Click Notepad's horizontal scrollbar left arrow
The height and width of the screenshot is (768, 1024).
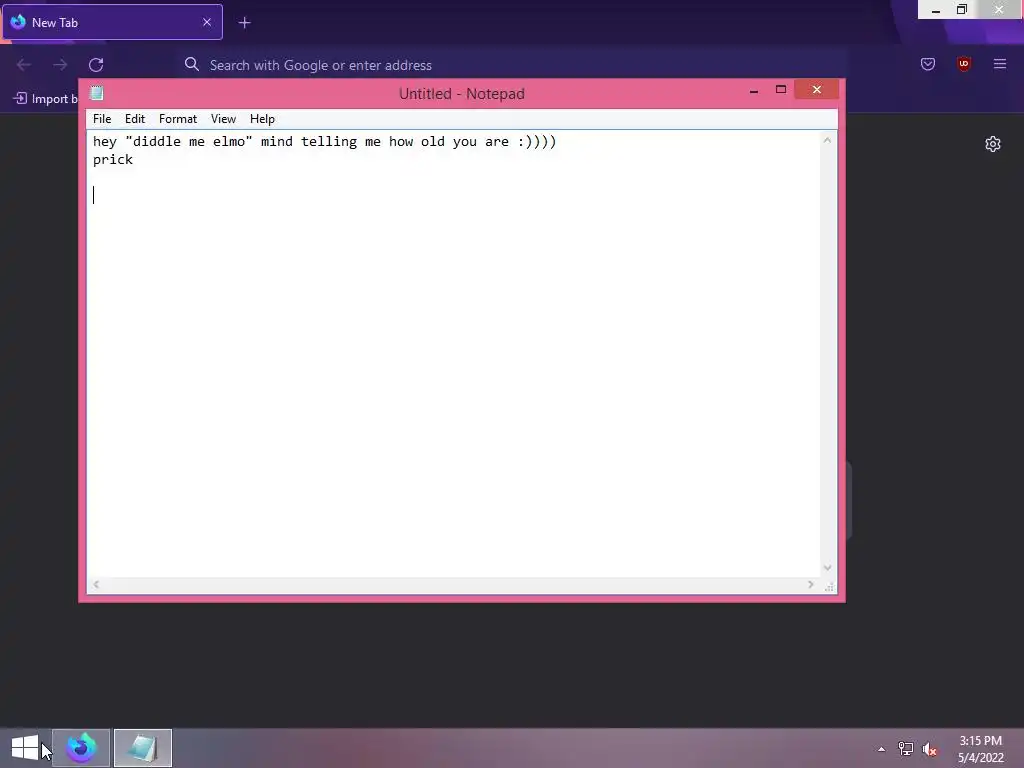point(96,584)
